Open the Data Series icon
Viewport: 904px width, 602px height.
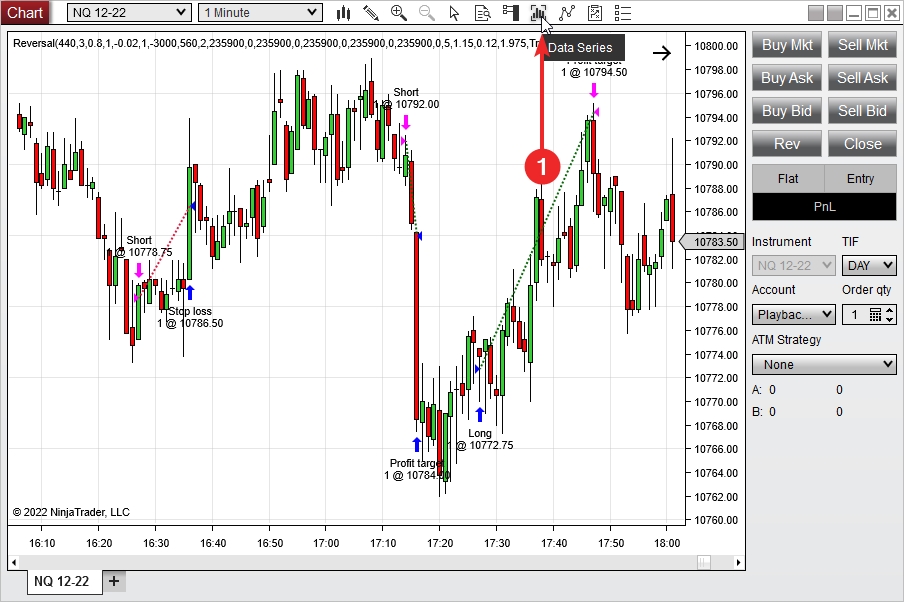tap(539, 13)
